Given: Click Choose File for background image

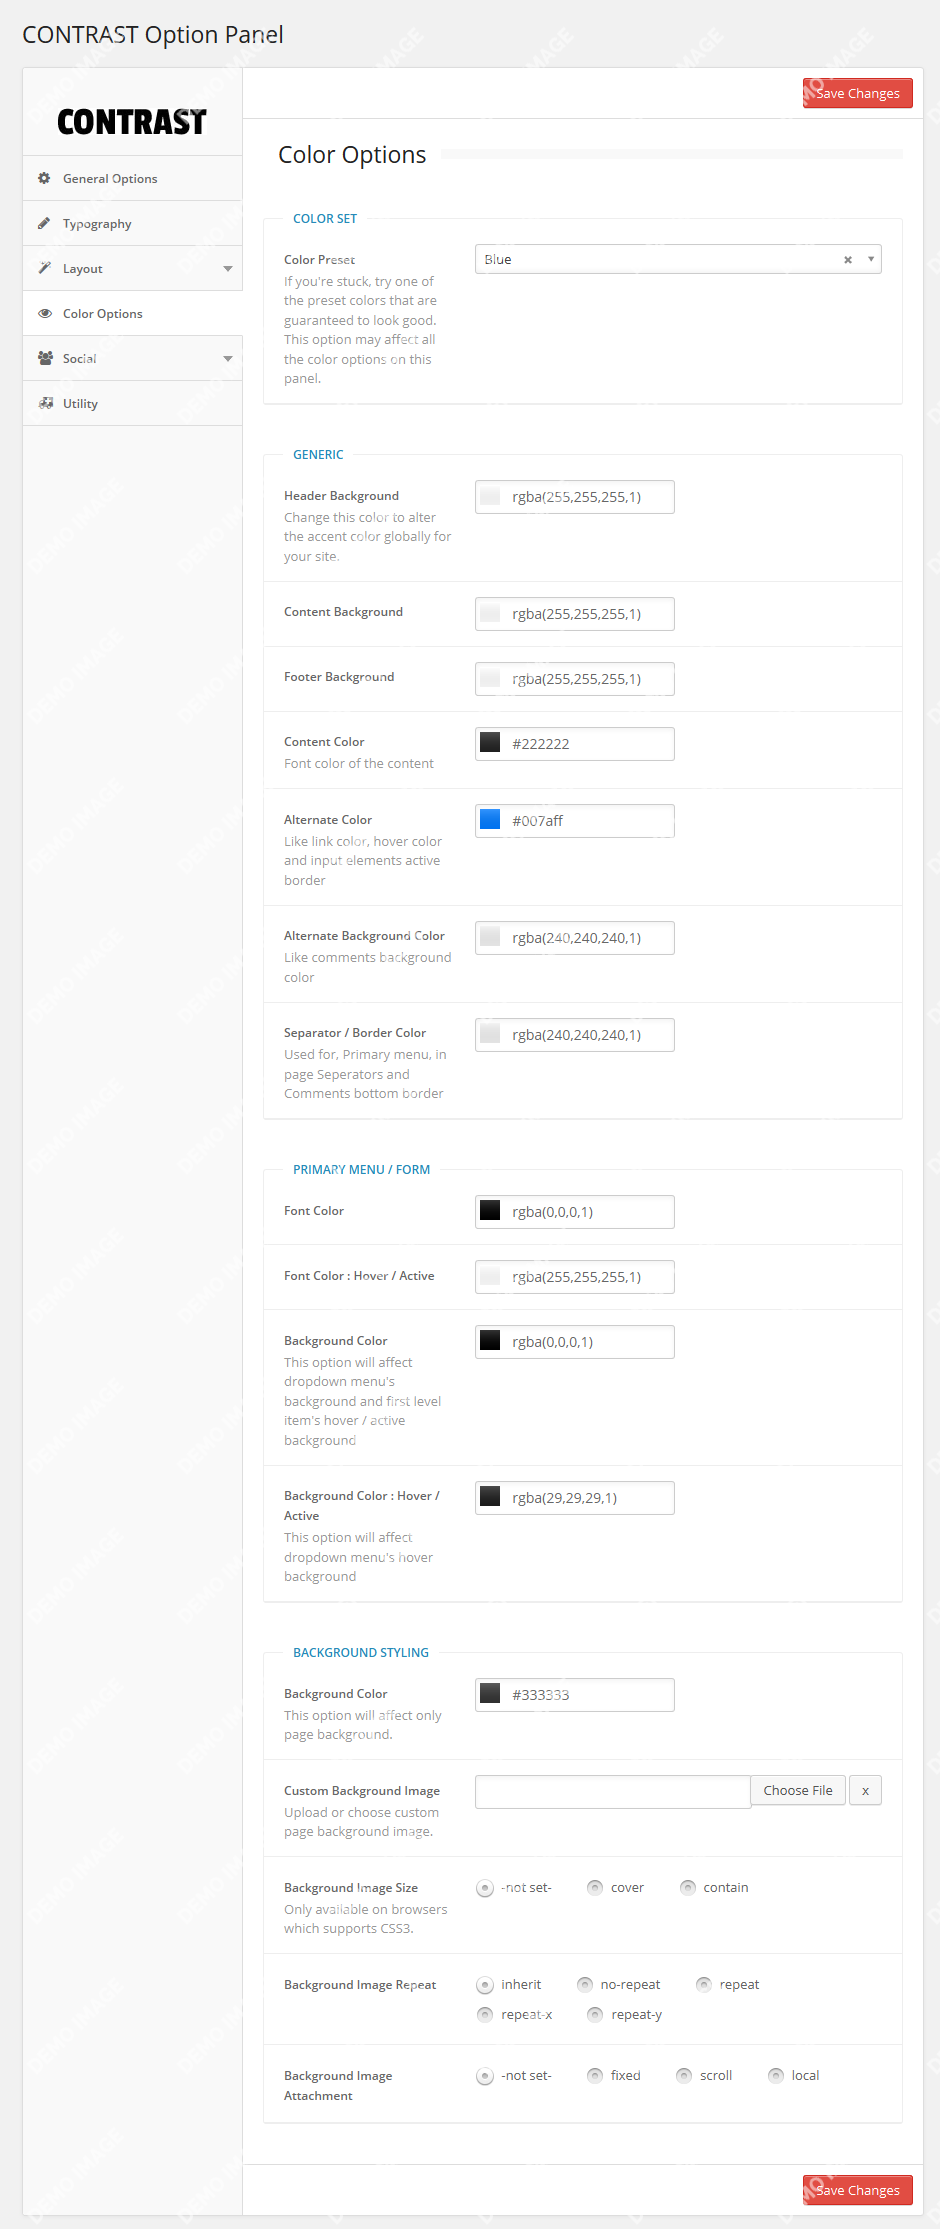Looking at the screenshot, I should point(797,1790).
